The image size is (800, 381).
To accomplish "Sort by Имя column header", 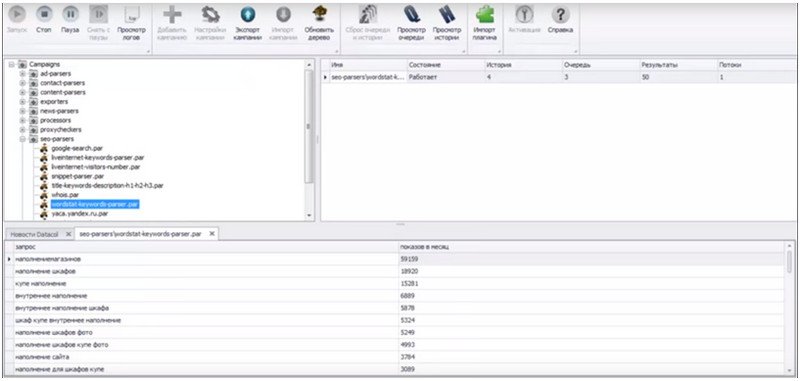I will [367, 65].
